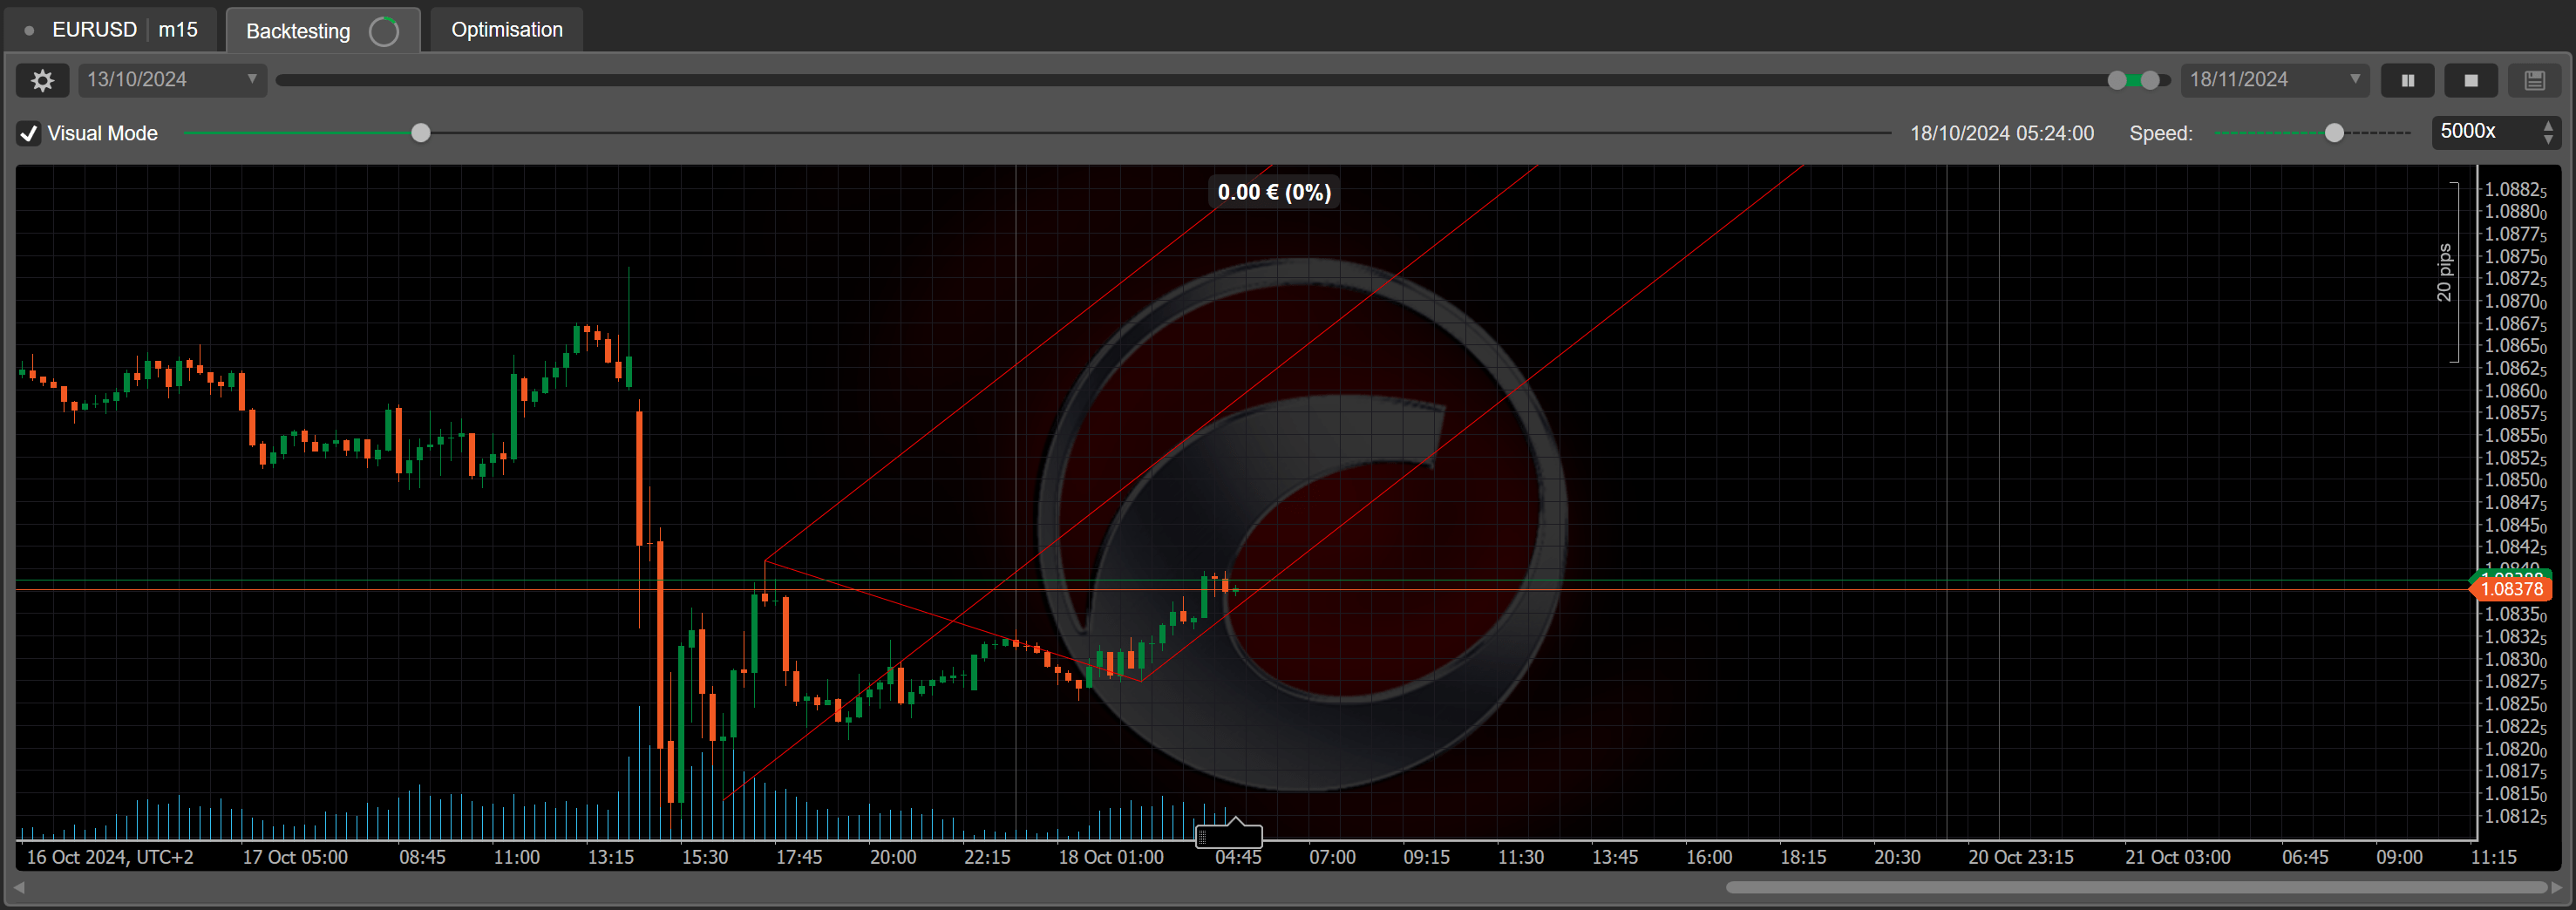
Task: Click the scroll-left arrow below the chart
Action: coord(19,887)
